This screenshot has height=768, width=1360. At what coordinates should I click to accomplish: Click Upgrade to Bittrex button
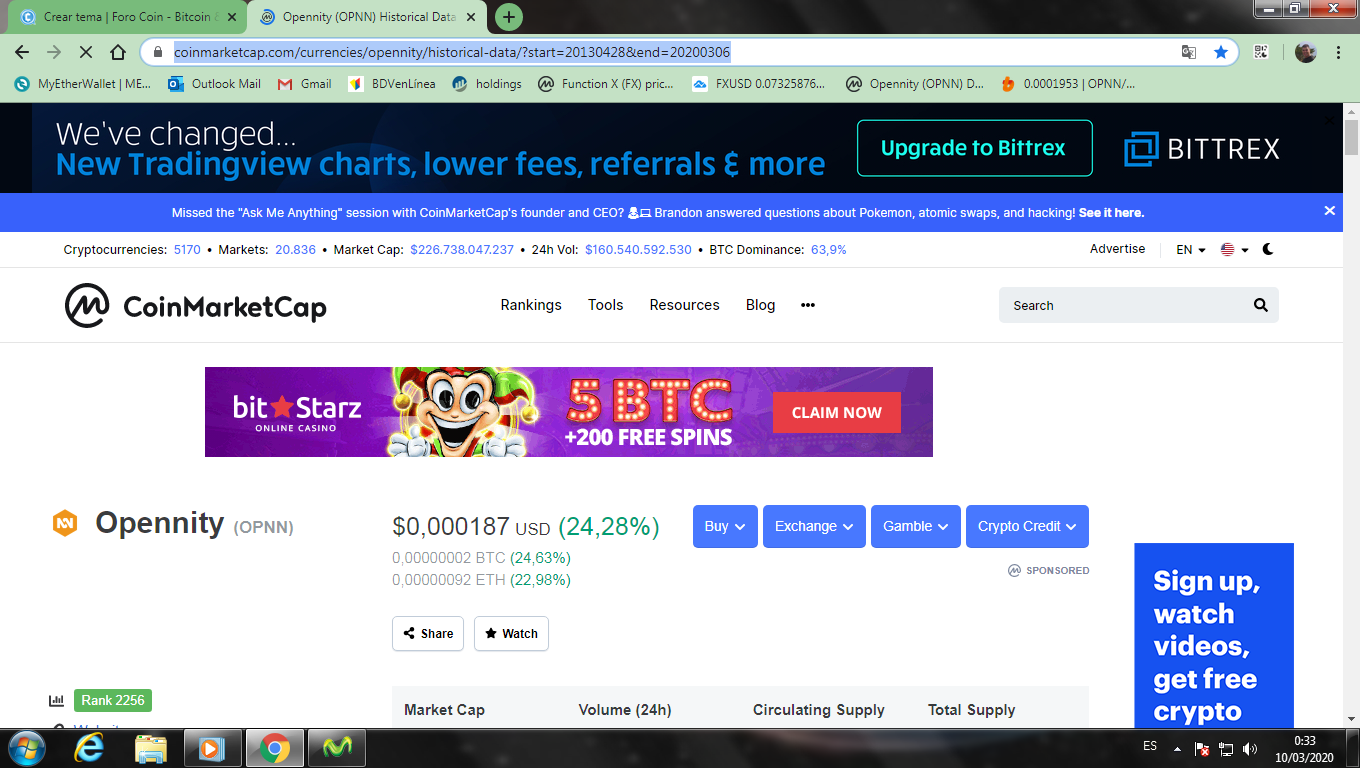point(974,148)
